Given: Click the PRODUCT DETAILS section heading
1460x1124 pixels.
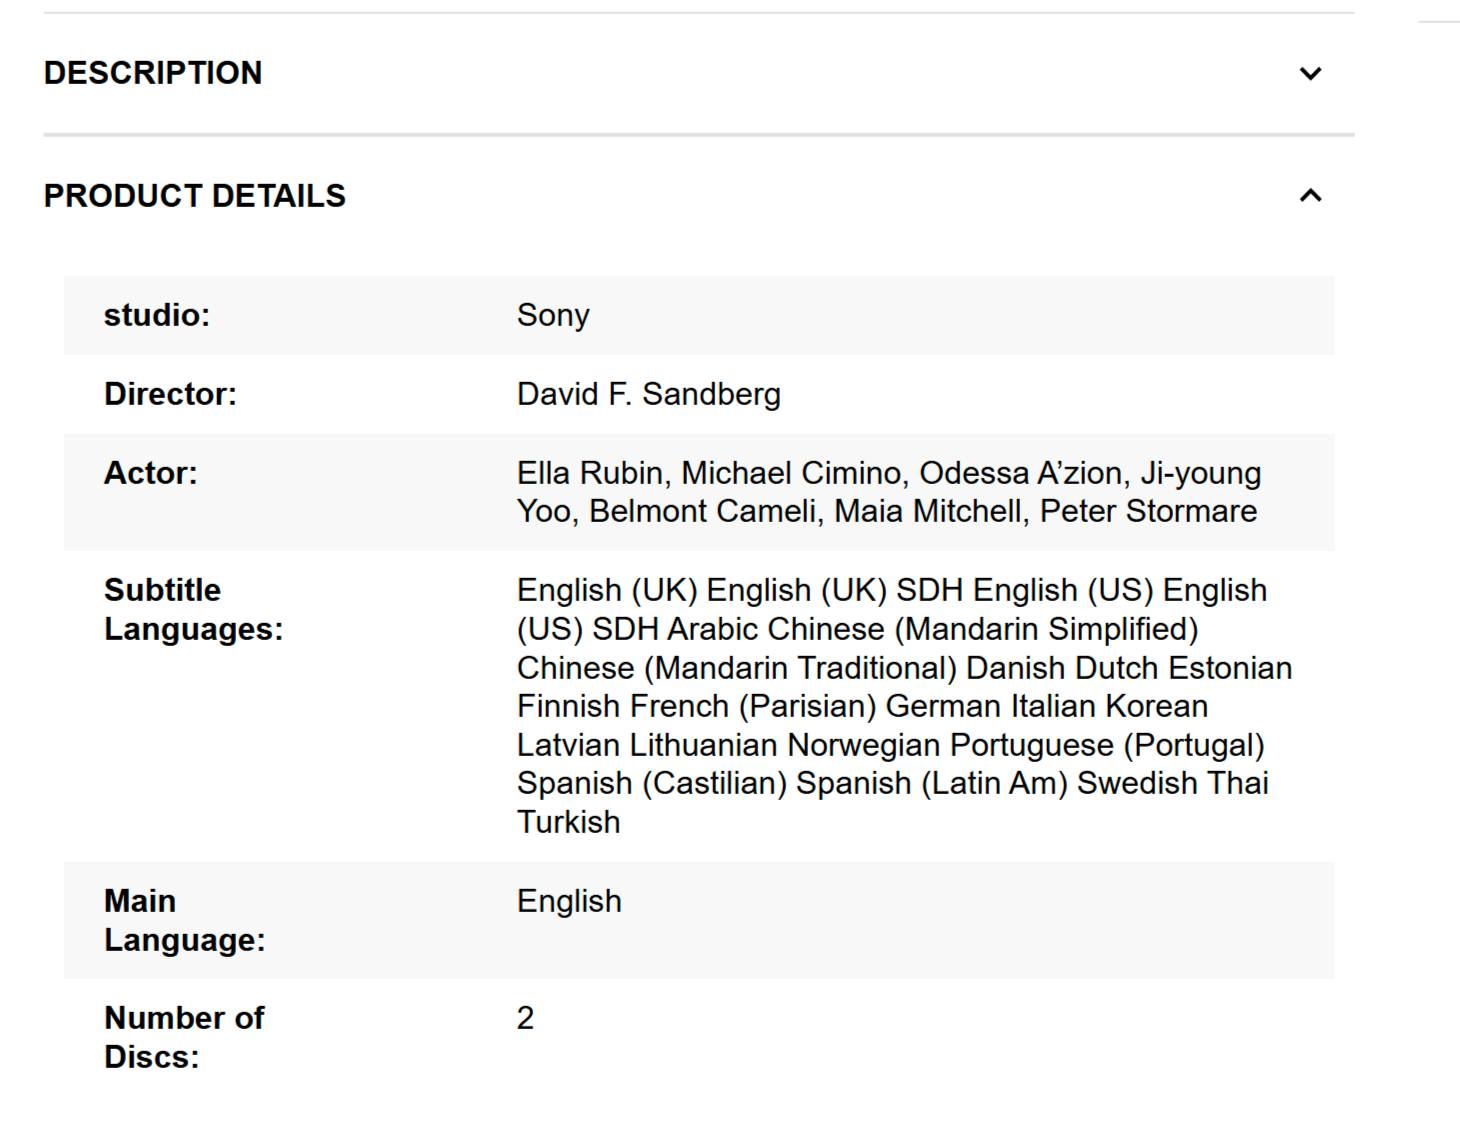Looking at the screenshot, I should 195,196.
